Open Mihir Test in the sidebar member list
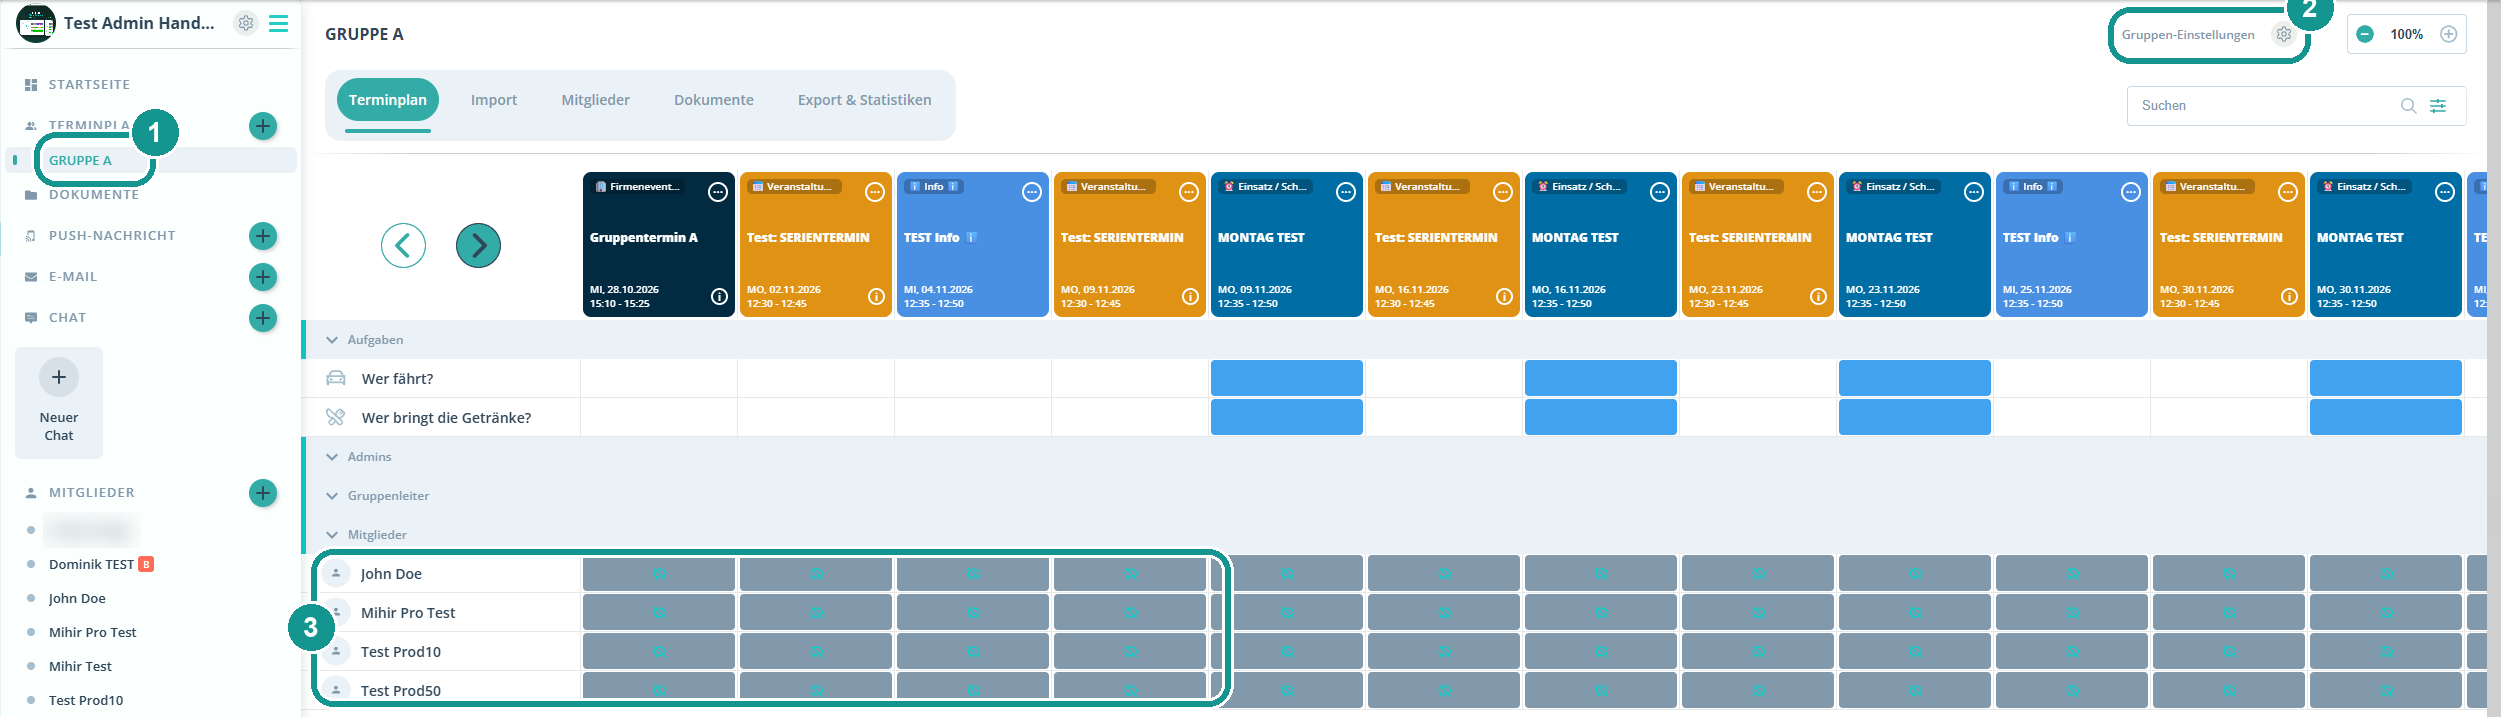Viewport: 2501px width, 717px height. [x=80, y=667]
